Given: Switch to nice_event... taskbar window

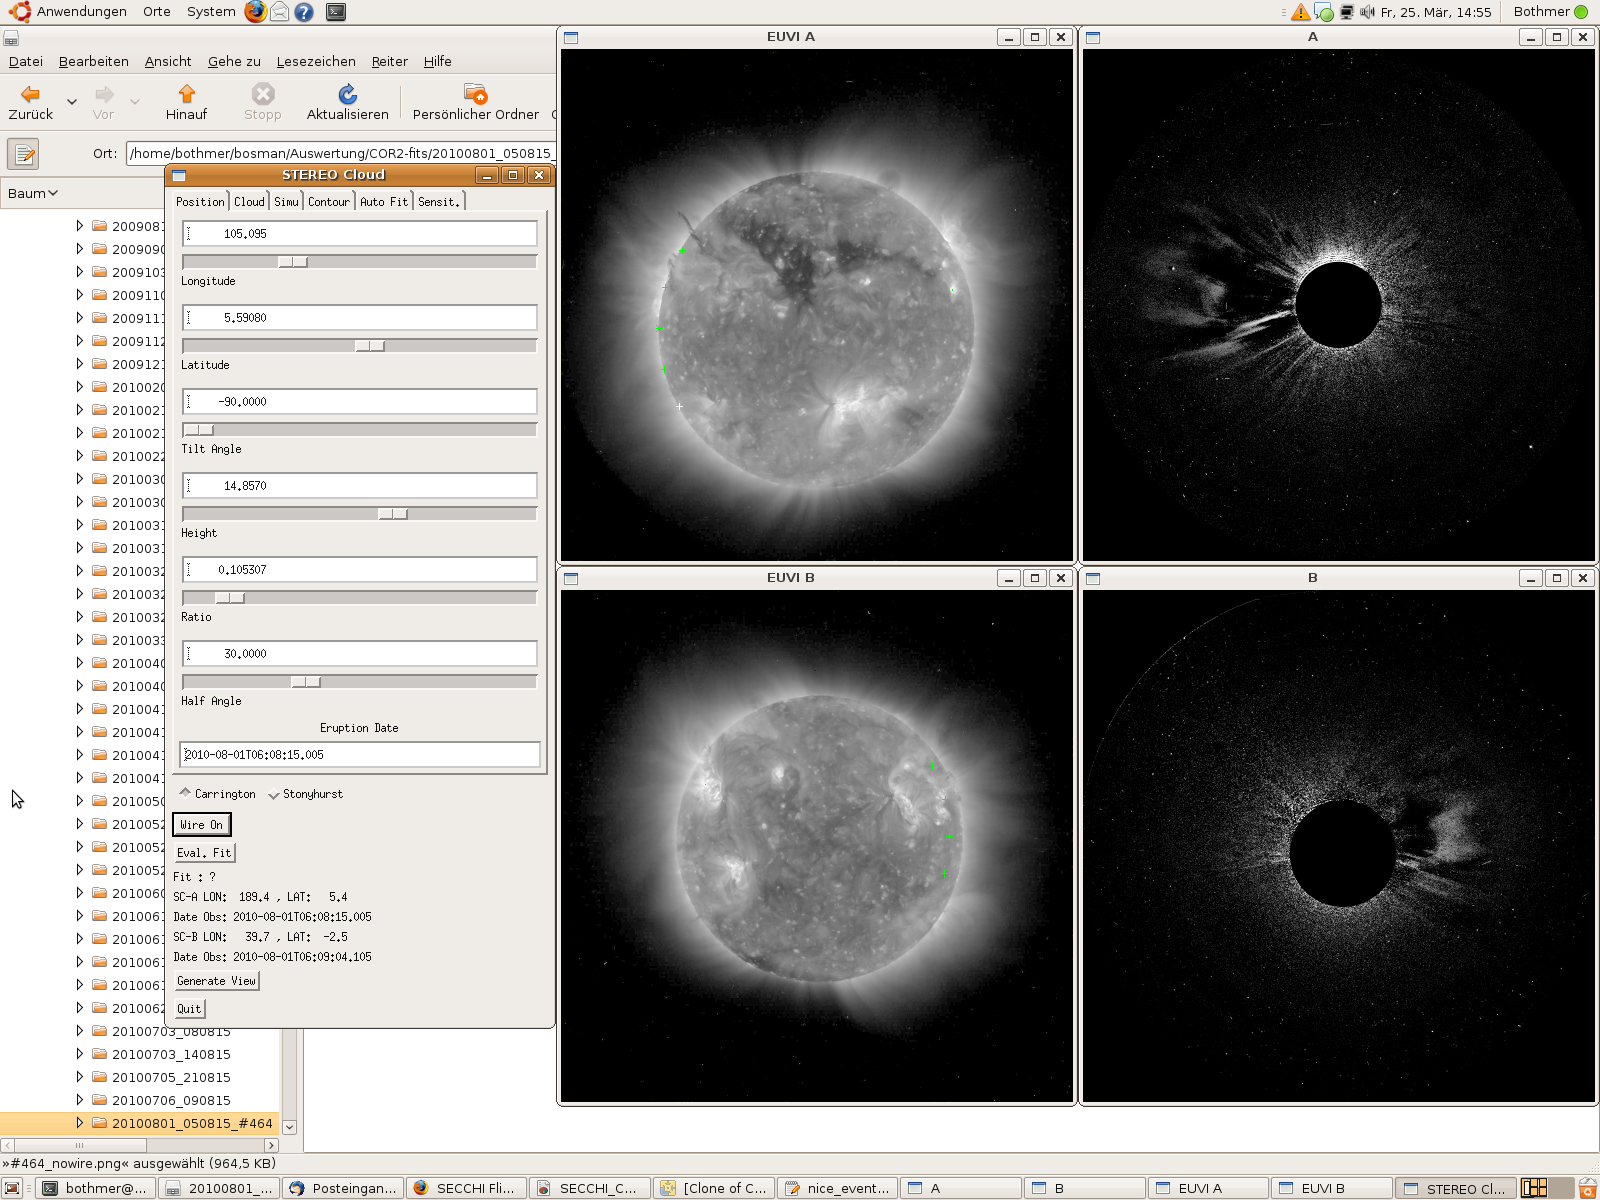Looking at the screenshot, I should coord(837,1188).
